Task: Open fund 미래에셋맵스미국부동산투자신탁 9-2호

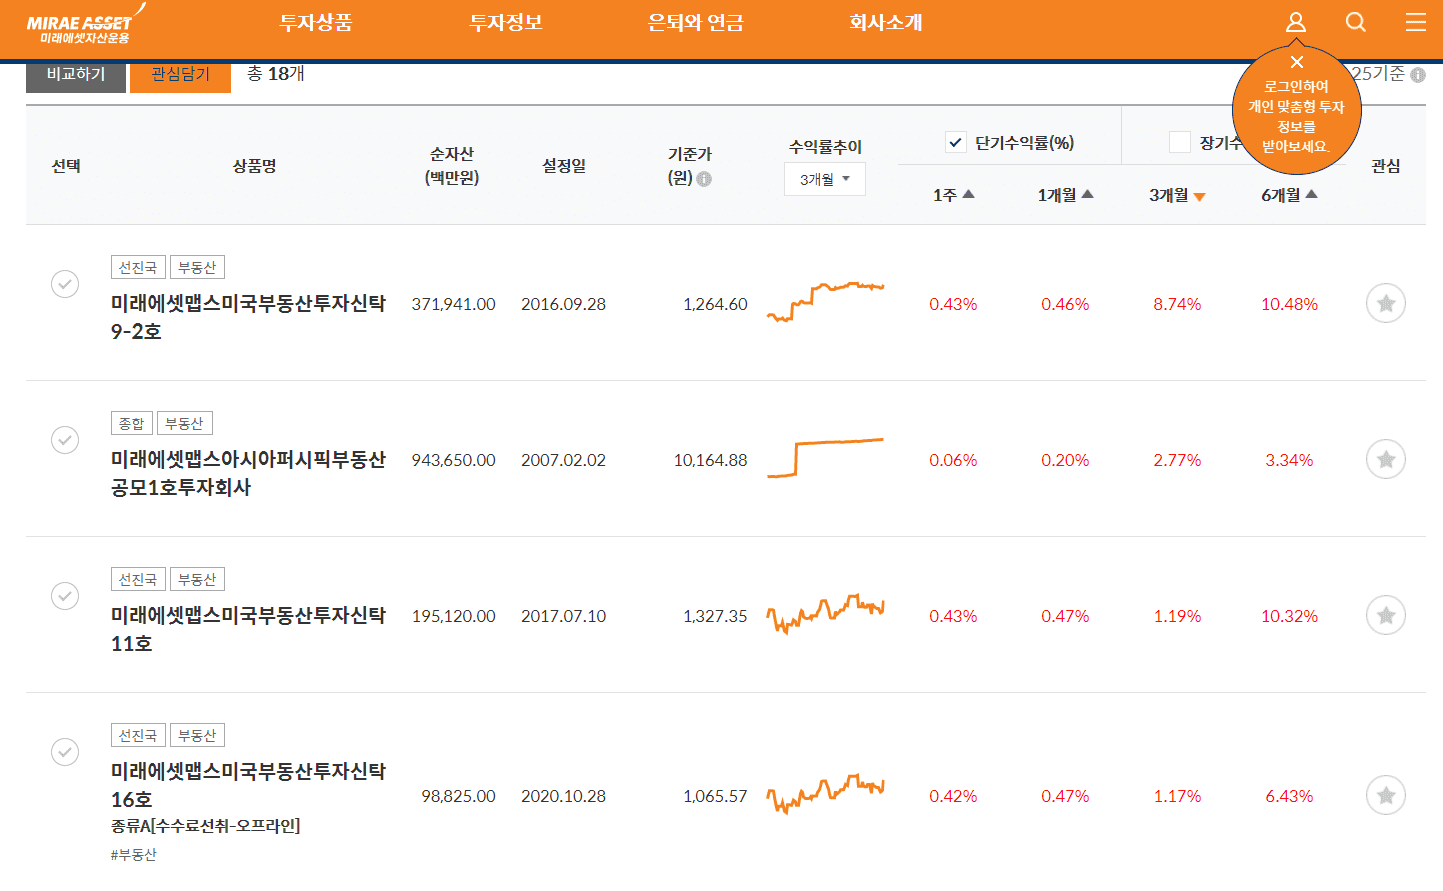Action: click(x=248, y=317)
